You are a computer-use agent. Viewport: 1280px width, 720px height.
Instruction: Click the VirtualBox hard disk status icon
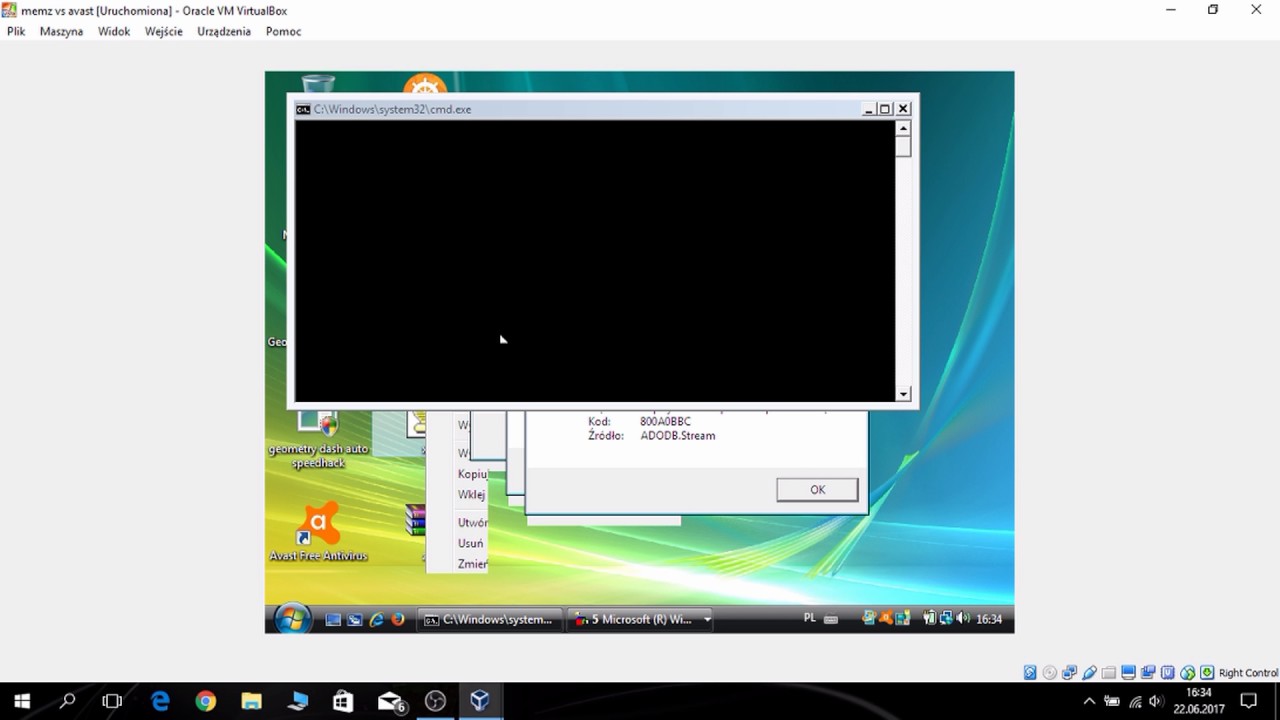coord(1030,673)
